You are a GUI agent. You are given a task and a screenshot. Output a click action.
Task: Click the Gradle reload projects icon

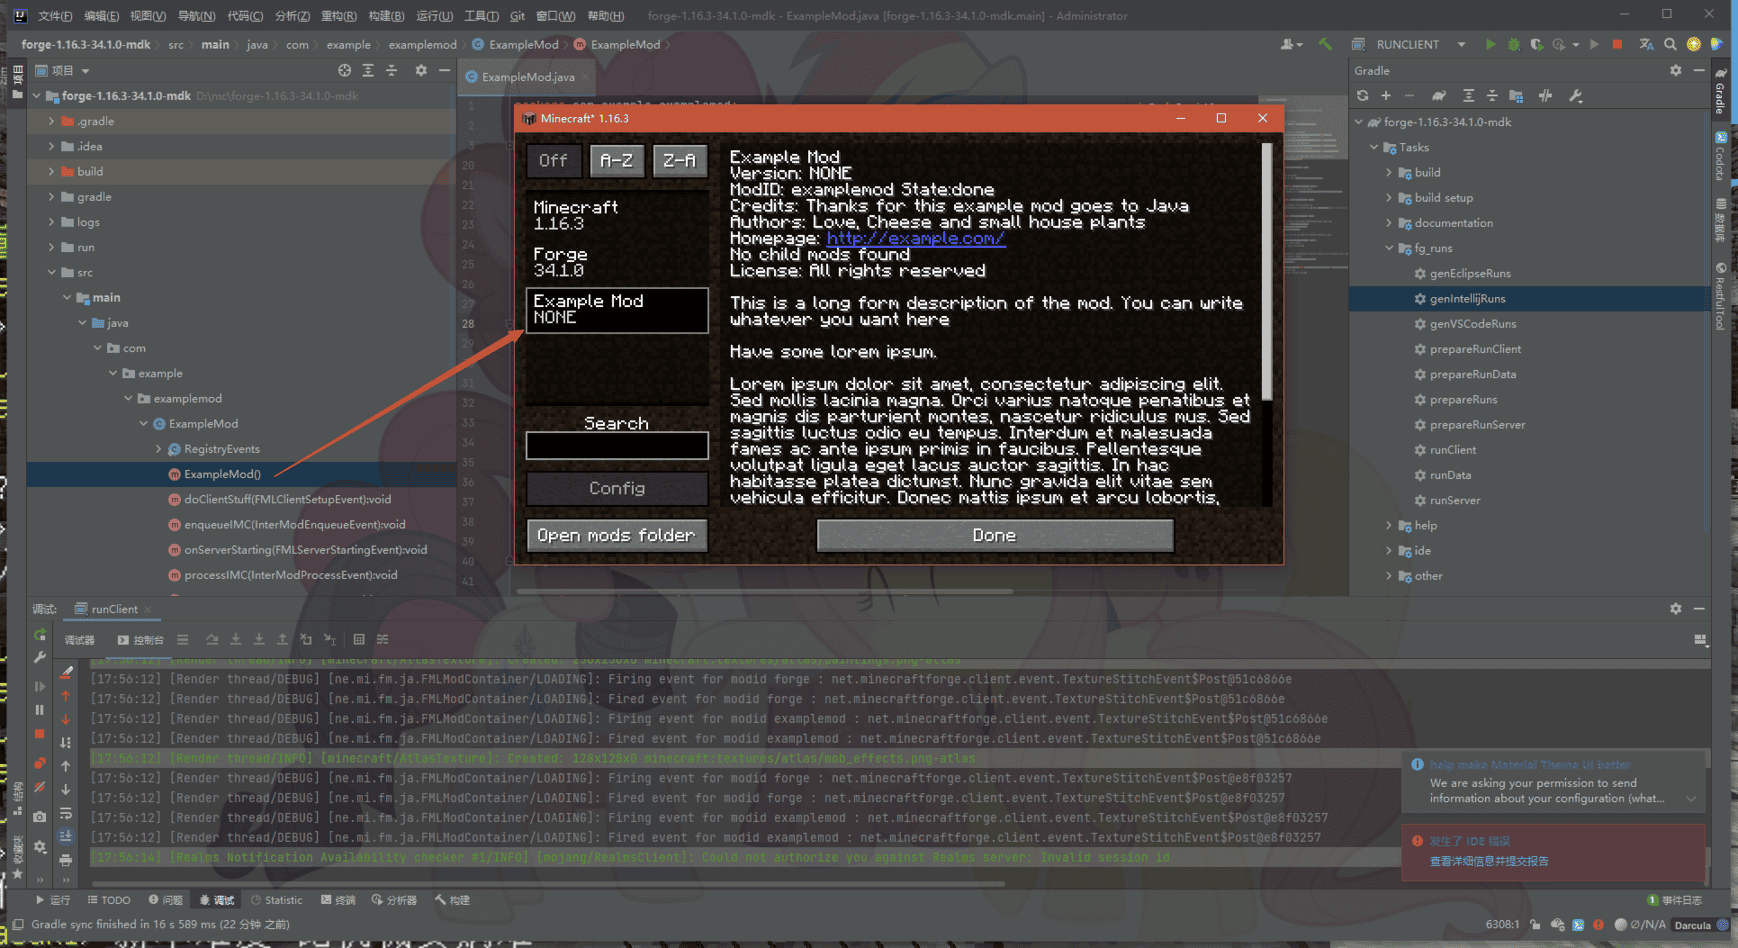1362,96
